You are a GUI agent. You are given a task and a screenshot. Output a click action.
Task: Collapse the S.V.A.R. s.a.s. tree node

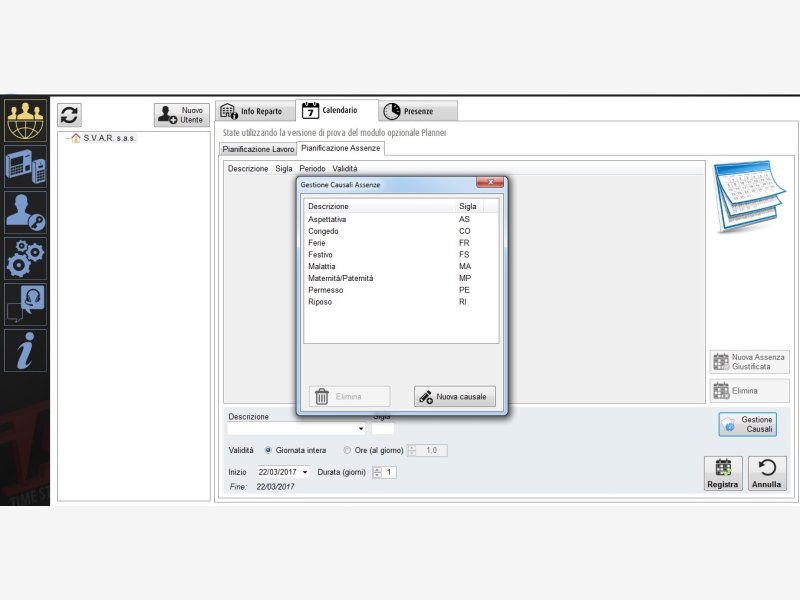[x=65, y=138]
